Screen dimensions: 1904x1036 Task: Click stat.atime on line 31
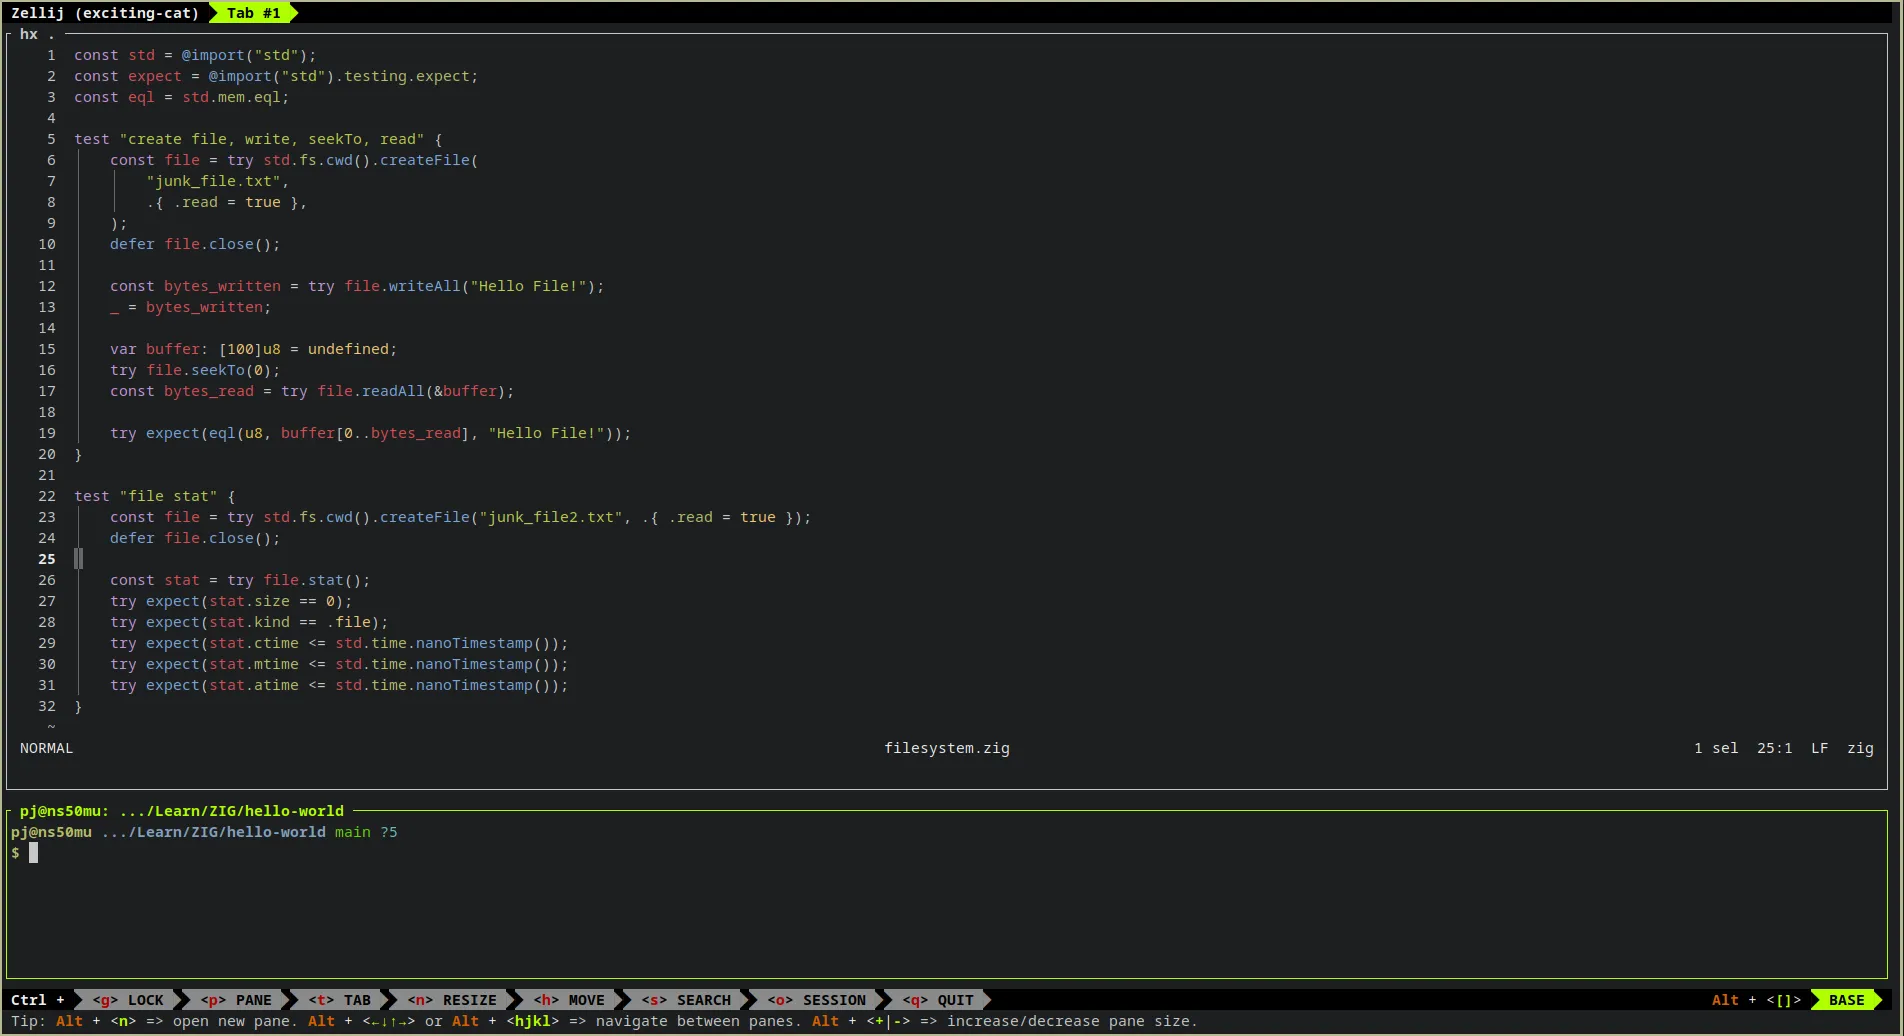[x=253, y=685]
